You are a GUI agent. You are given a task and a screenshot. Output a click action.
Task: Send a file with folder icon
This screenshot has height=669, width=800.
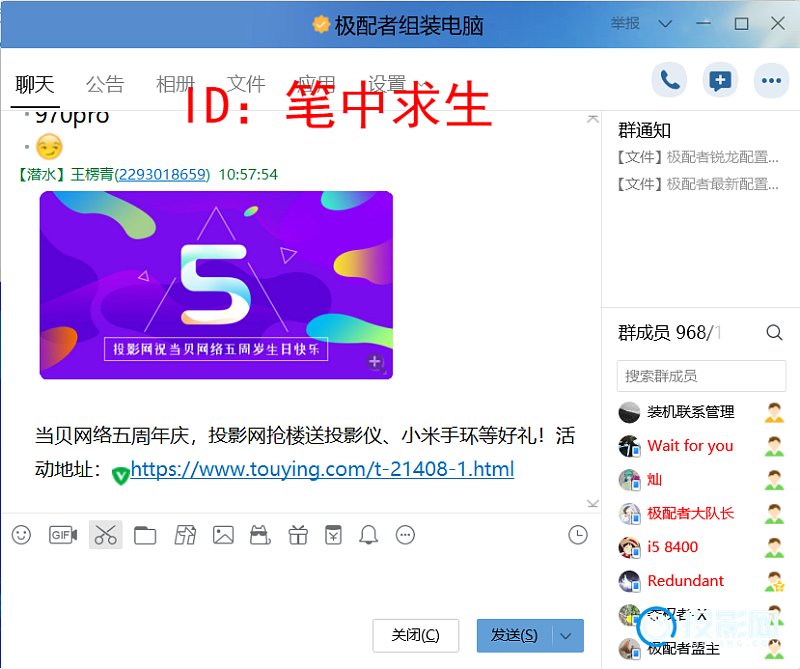[145, 535]
